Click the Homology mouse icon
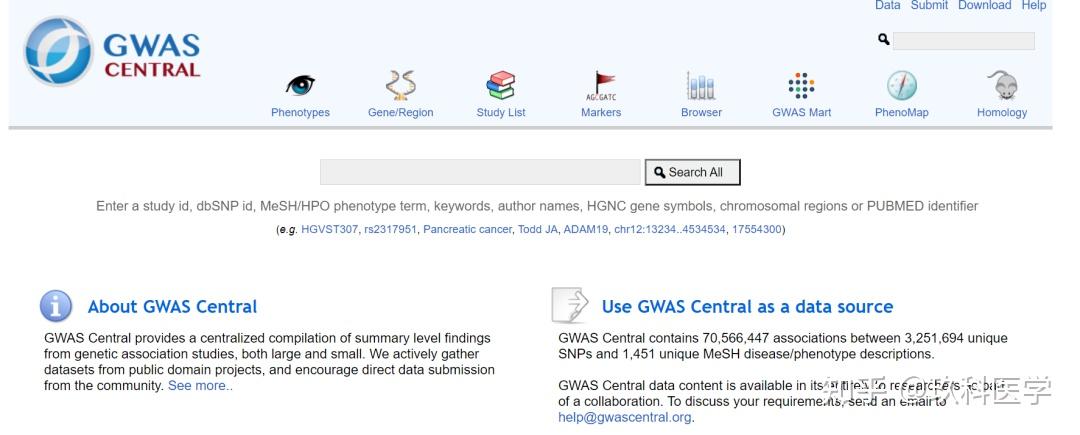 pos(1002,86)
